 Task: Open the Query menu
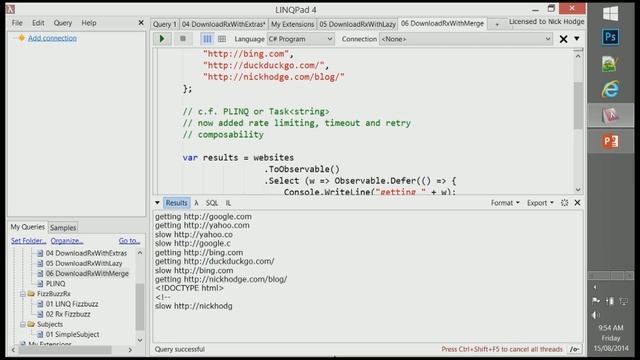[63, 23]
